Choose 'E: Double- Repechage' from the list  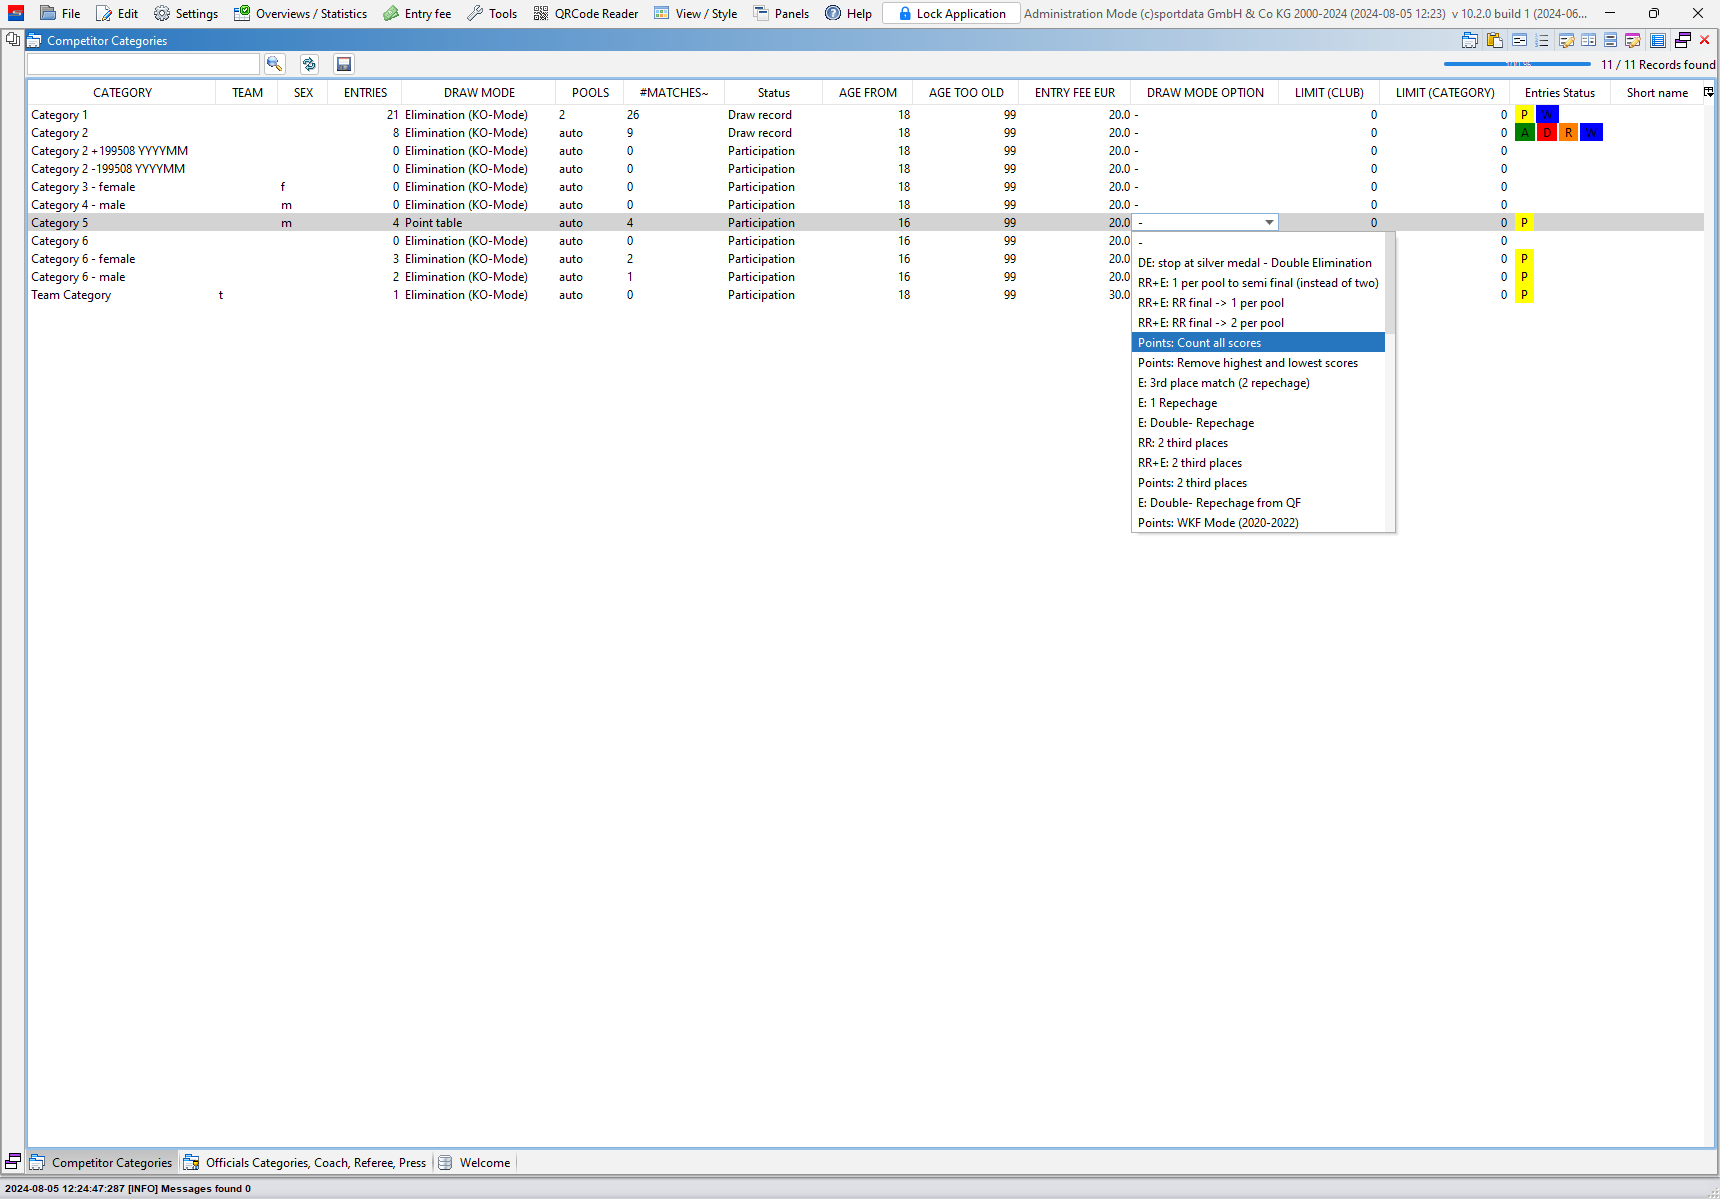tap(1195, 423)
